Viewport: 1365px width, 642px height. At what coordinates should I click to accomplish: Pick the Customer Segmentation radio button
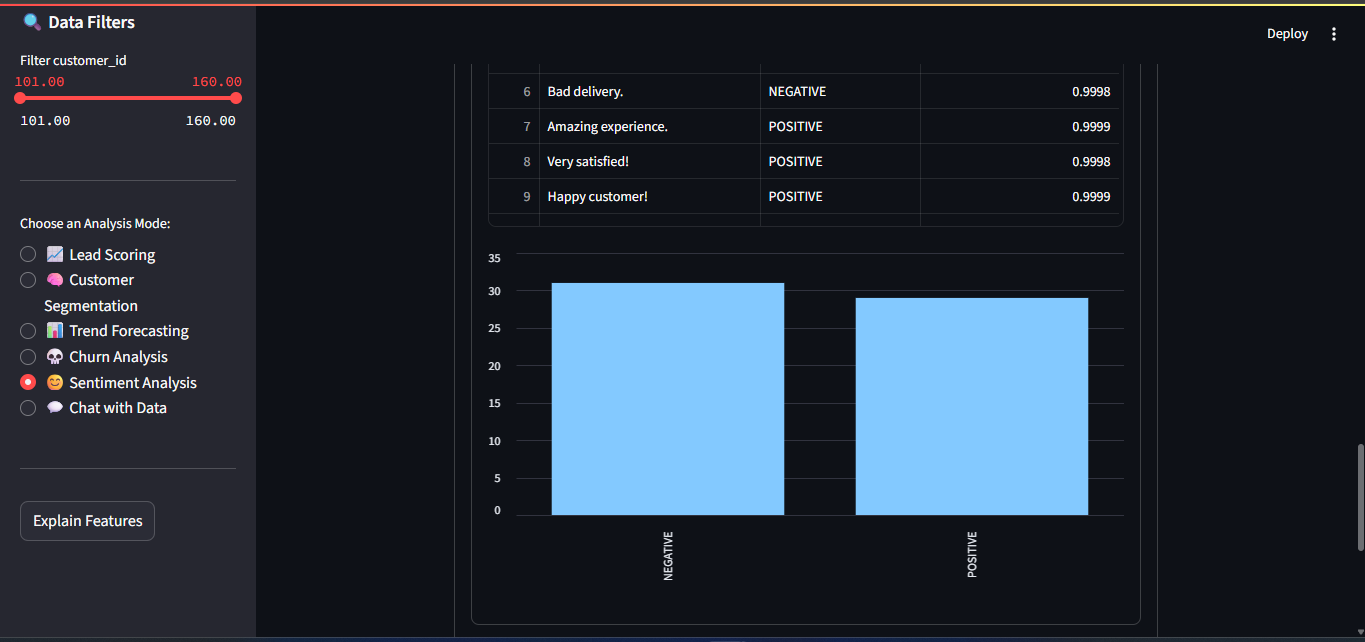[x=28, y=280]
